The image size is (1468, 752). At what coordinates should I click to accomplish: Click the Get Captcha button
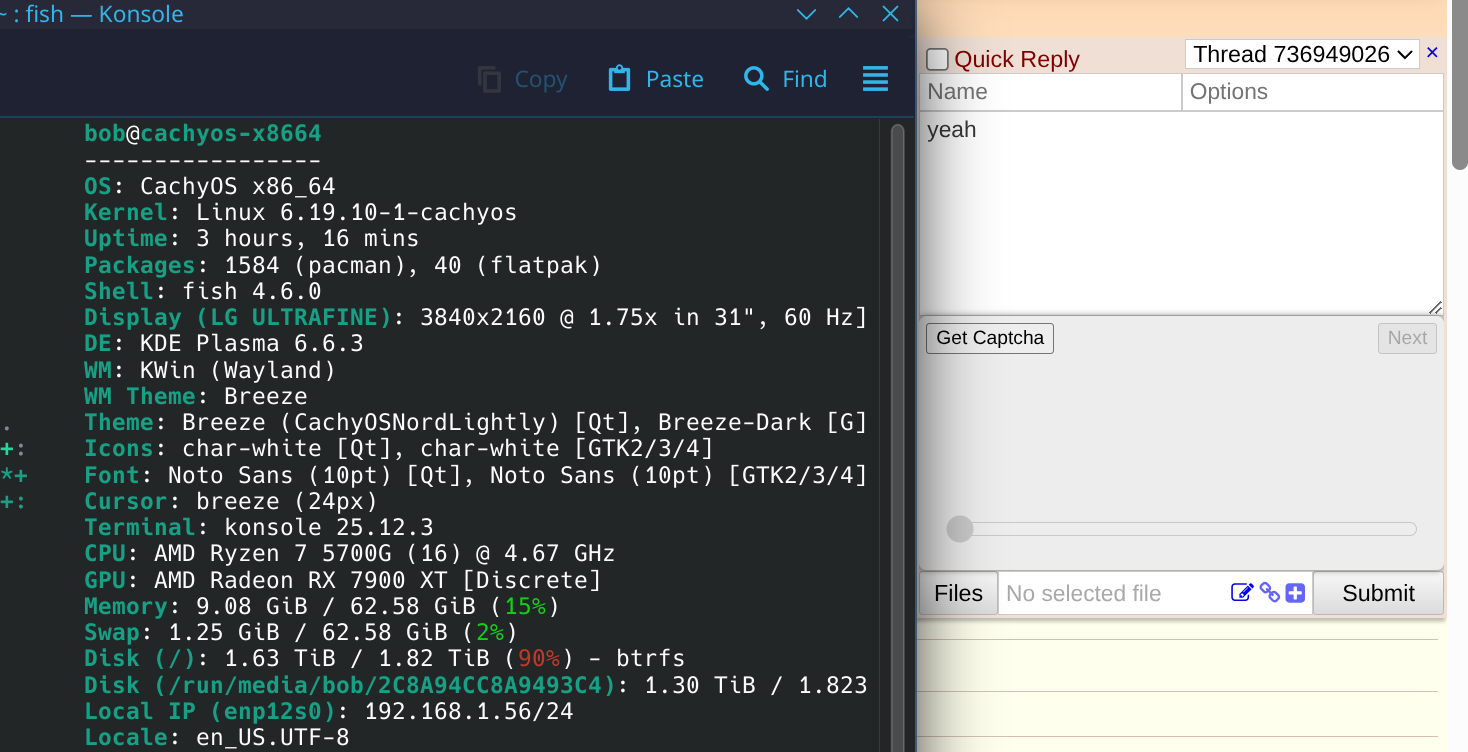pos(990,338)
